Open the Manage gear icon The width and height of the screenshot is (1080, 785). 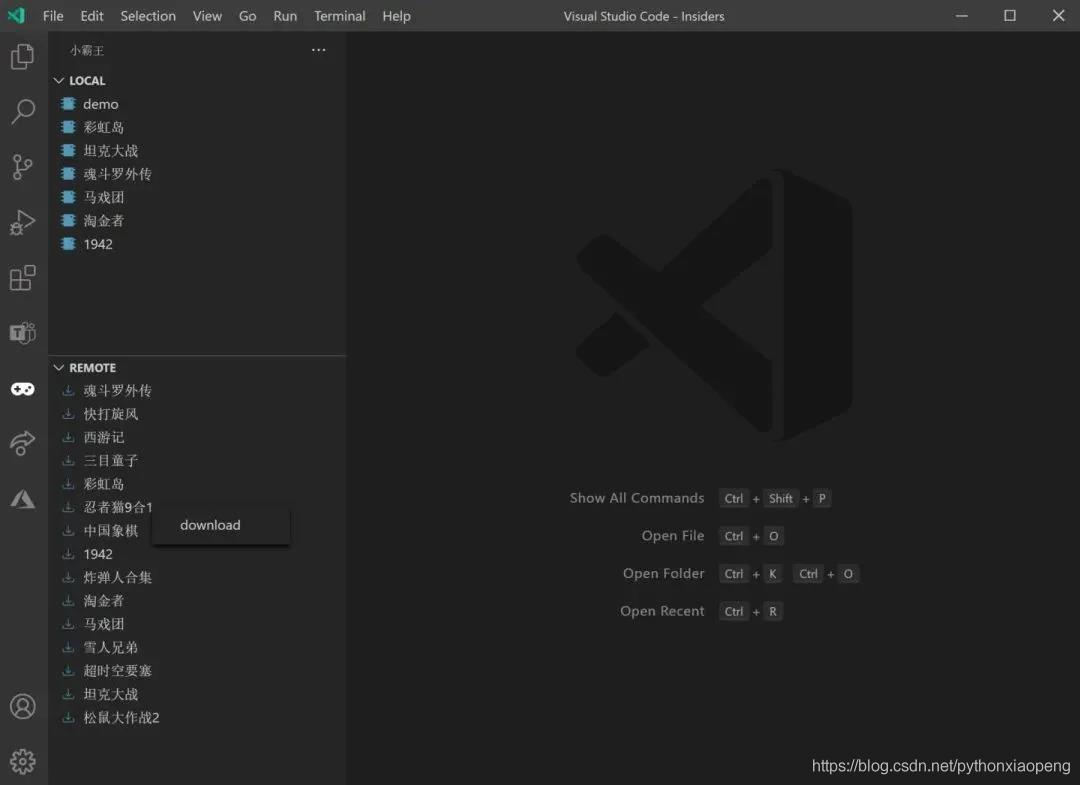[x=23, y=762]
